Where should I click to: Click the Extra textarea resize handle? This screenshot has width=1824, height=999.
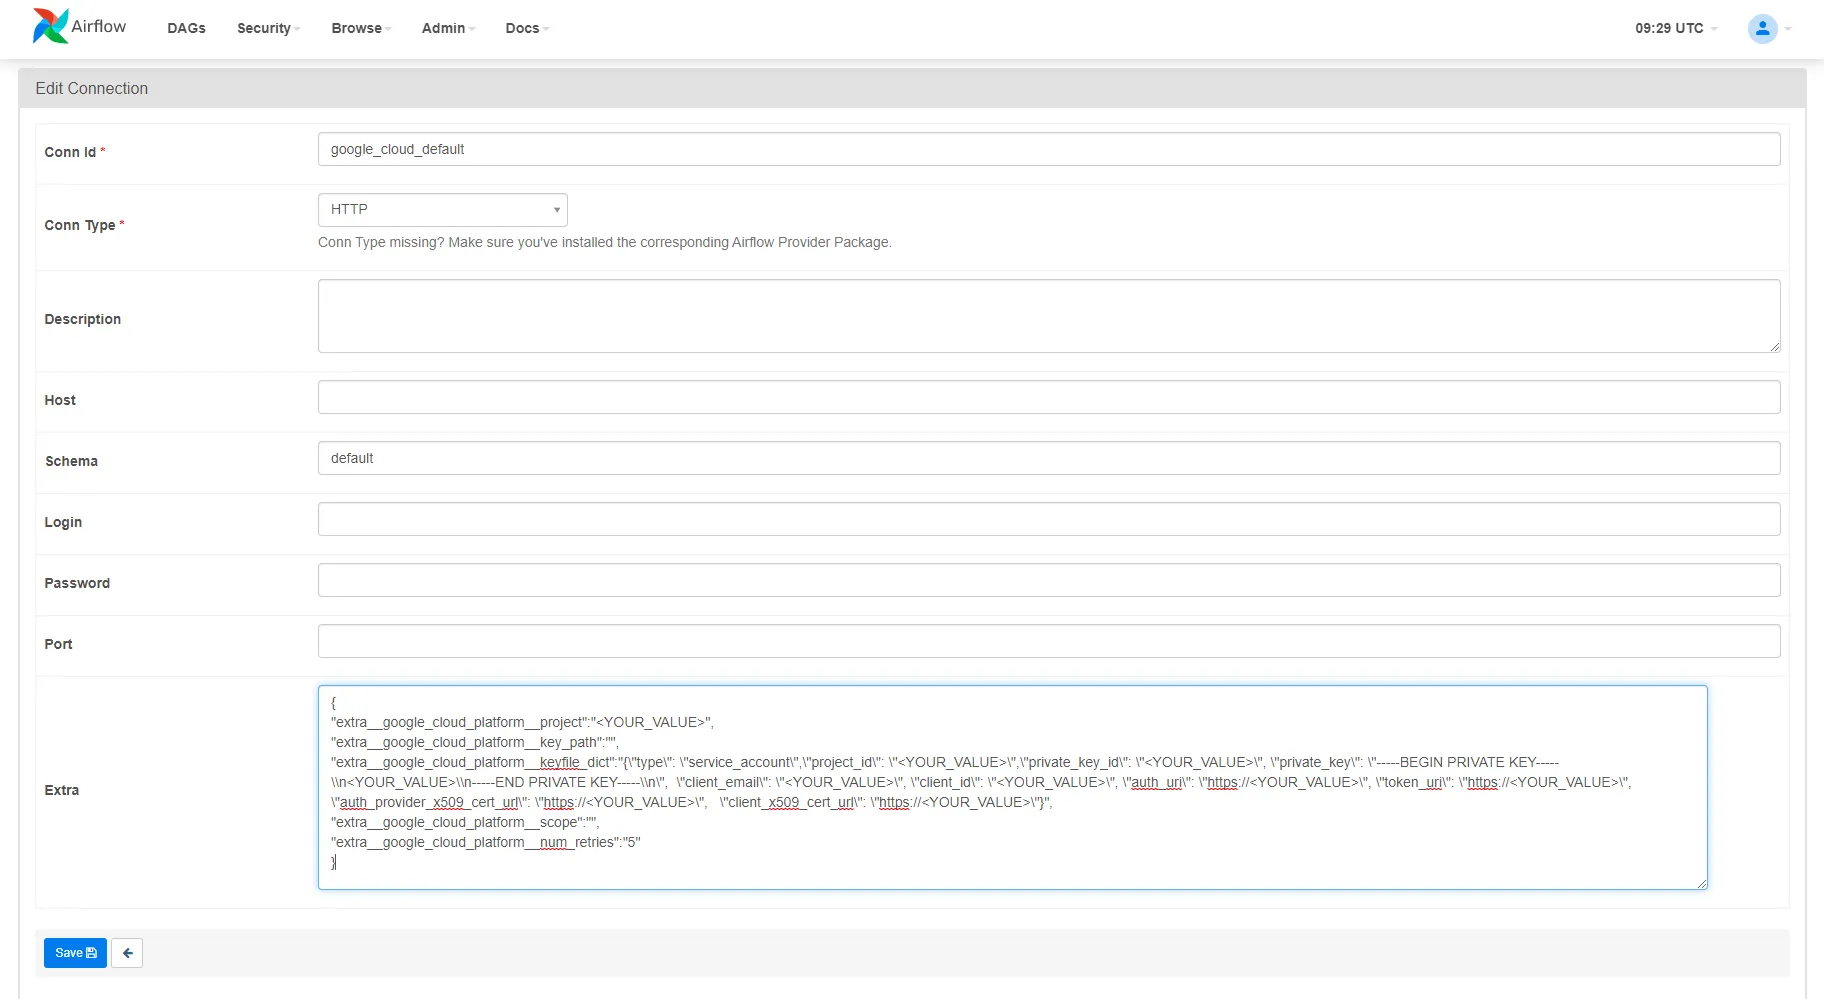1701,883
